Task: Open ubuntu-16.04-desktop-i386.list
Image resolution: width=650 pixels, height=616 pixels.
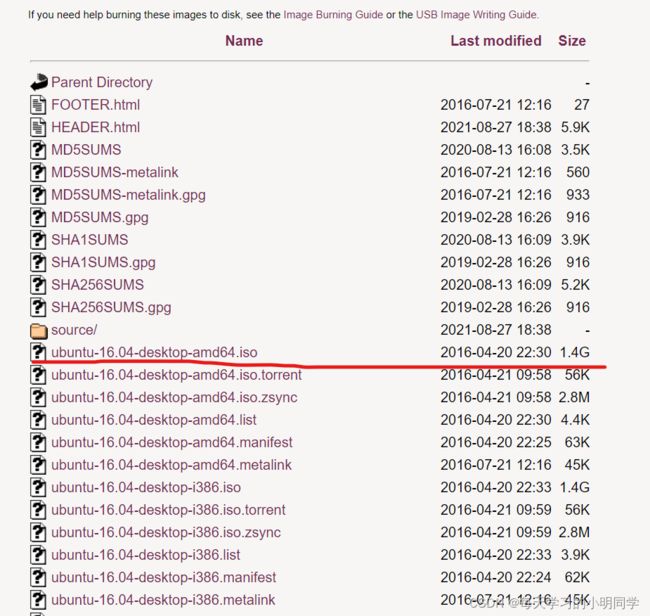Action: (146, 555)
